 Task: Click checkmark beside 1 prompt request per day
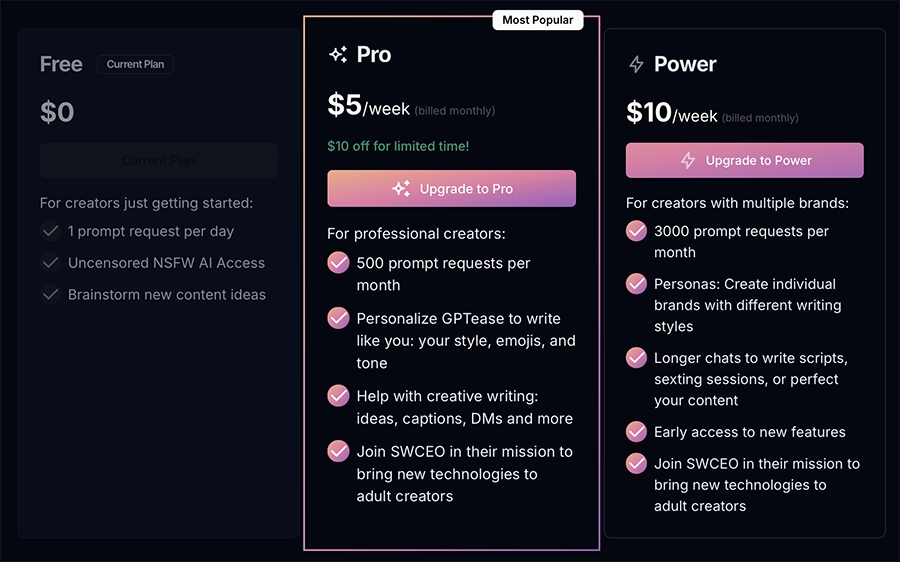point(50,231)
